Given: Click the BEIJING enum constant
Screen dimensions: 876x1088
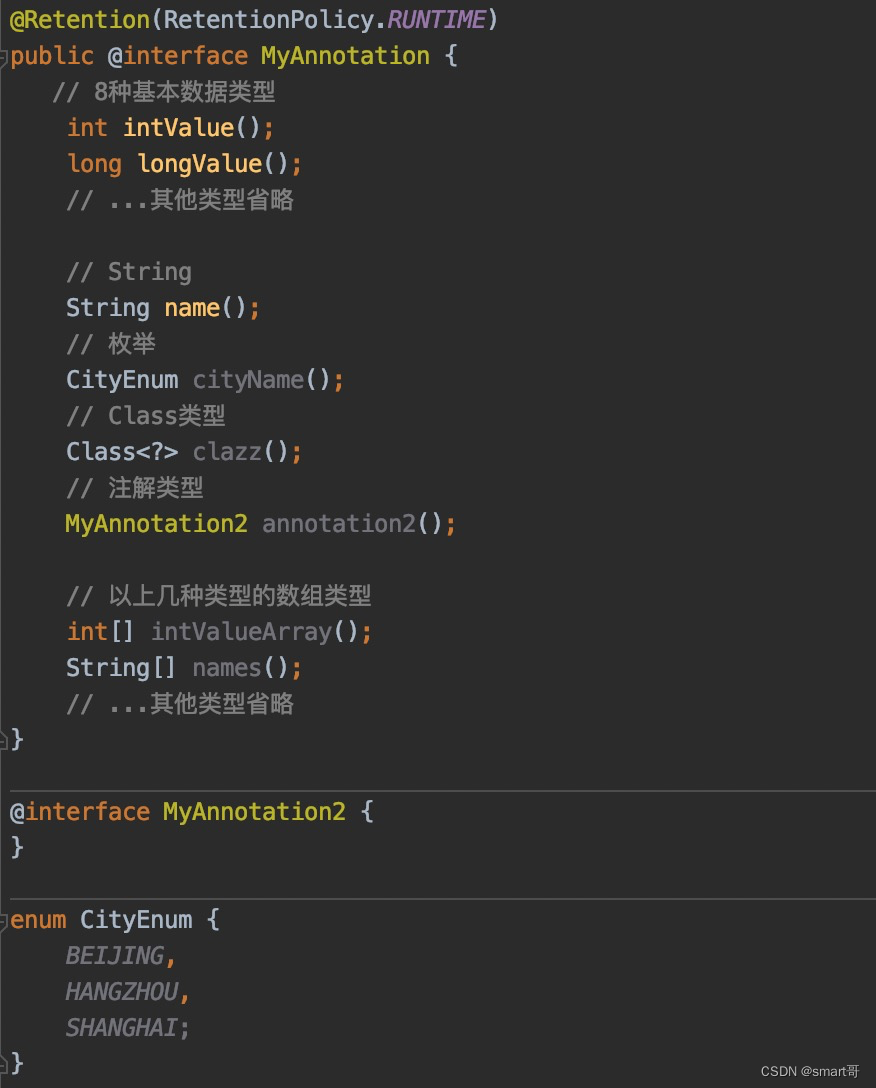Looking at the screenshot, I should click(115, 955).
